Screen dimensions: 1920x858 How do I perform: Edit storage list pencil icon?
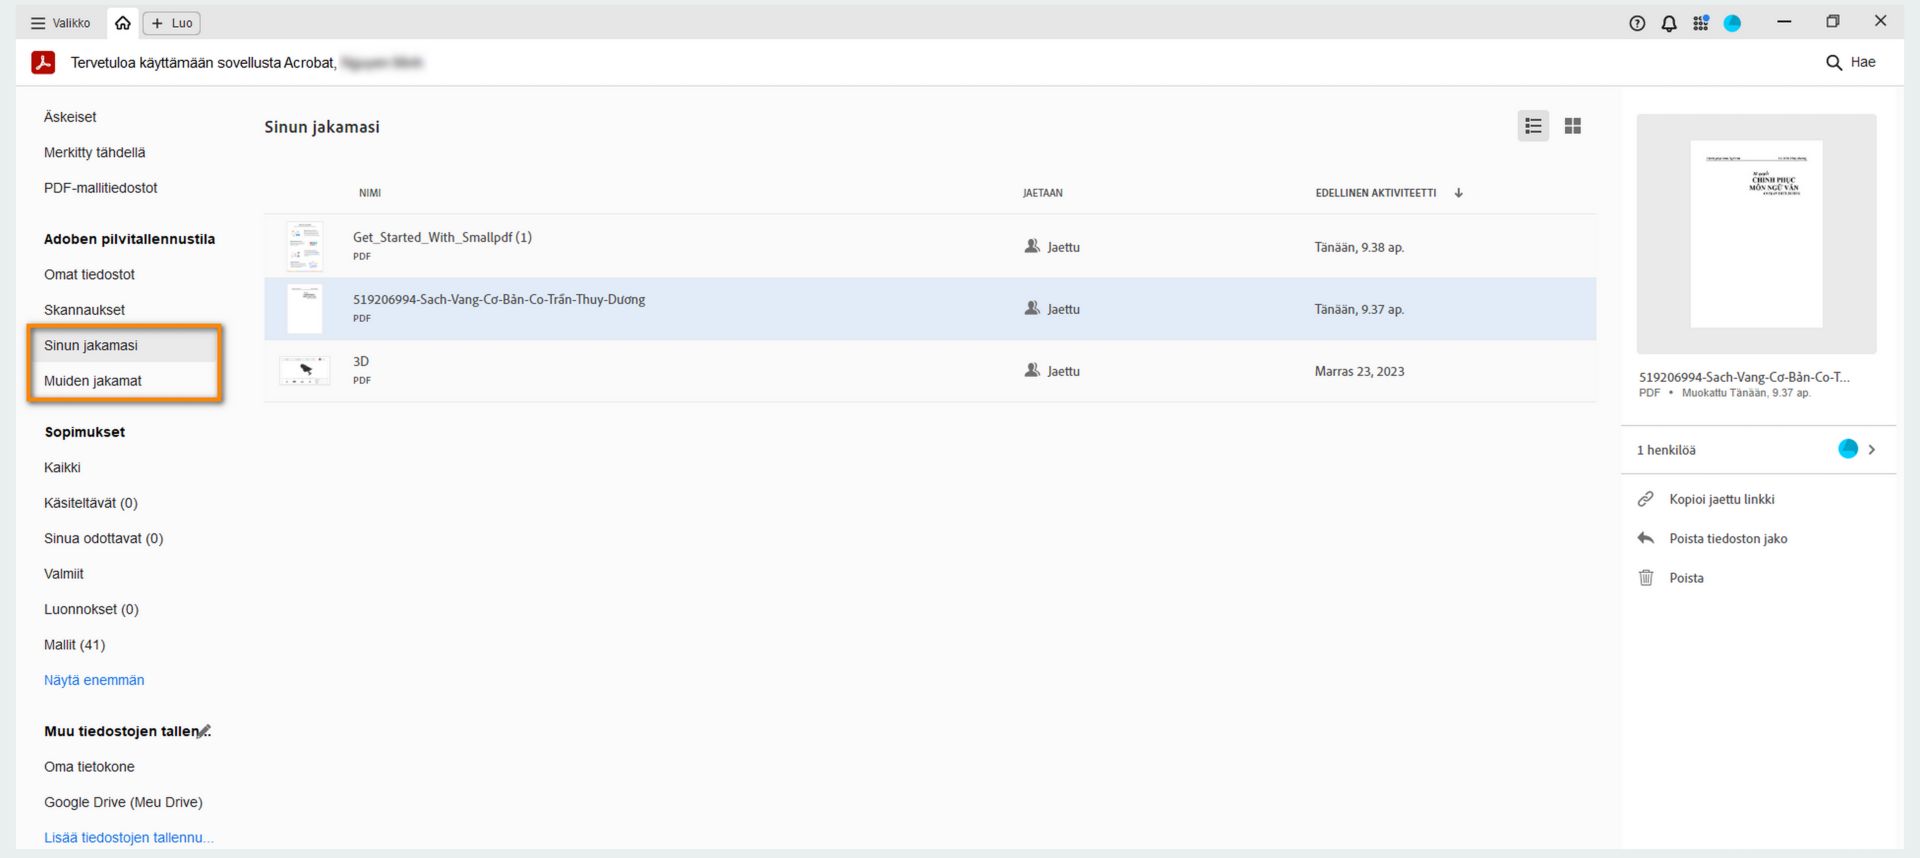coord(204,731)
